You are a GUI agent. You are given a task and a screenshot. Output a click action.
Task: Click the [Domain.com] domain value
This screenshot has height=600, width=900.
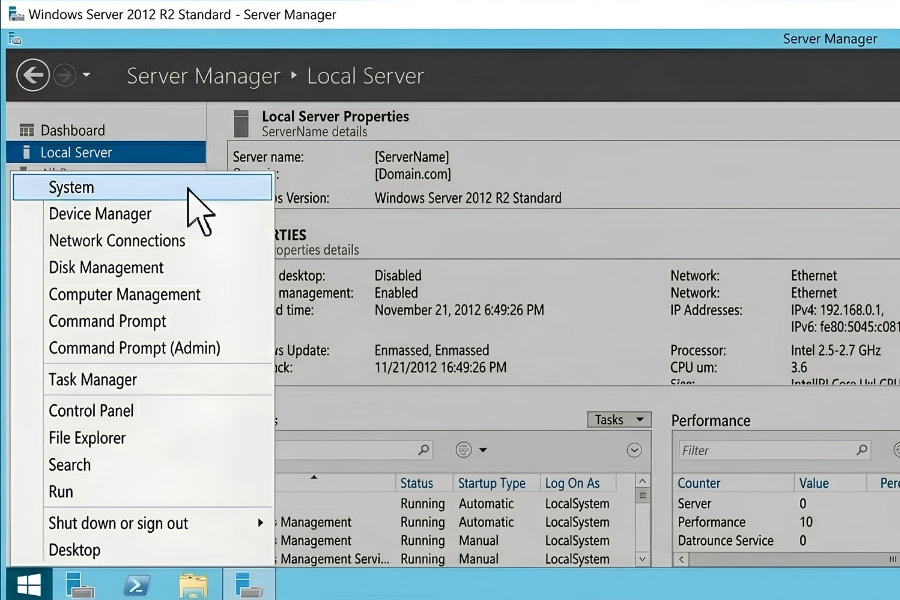(413, 174)
